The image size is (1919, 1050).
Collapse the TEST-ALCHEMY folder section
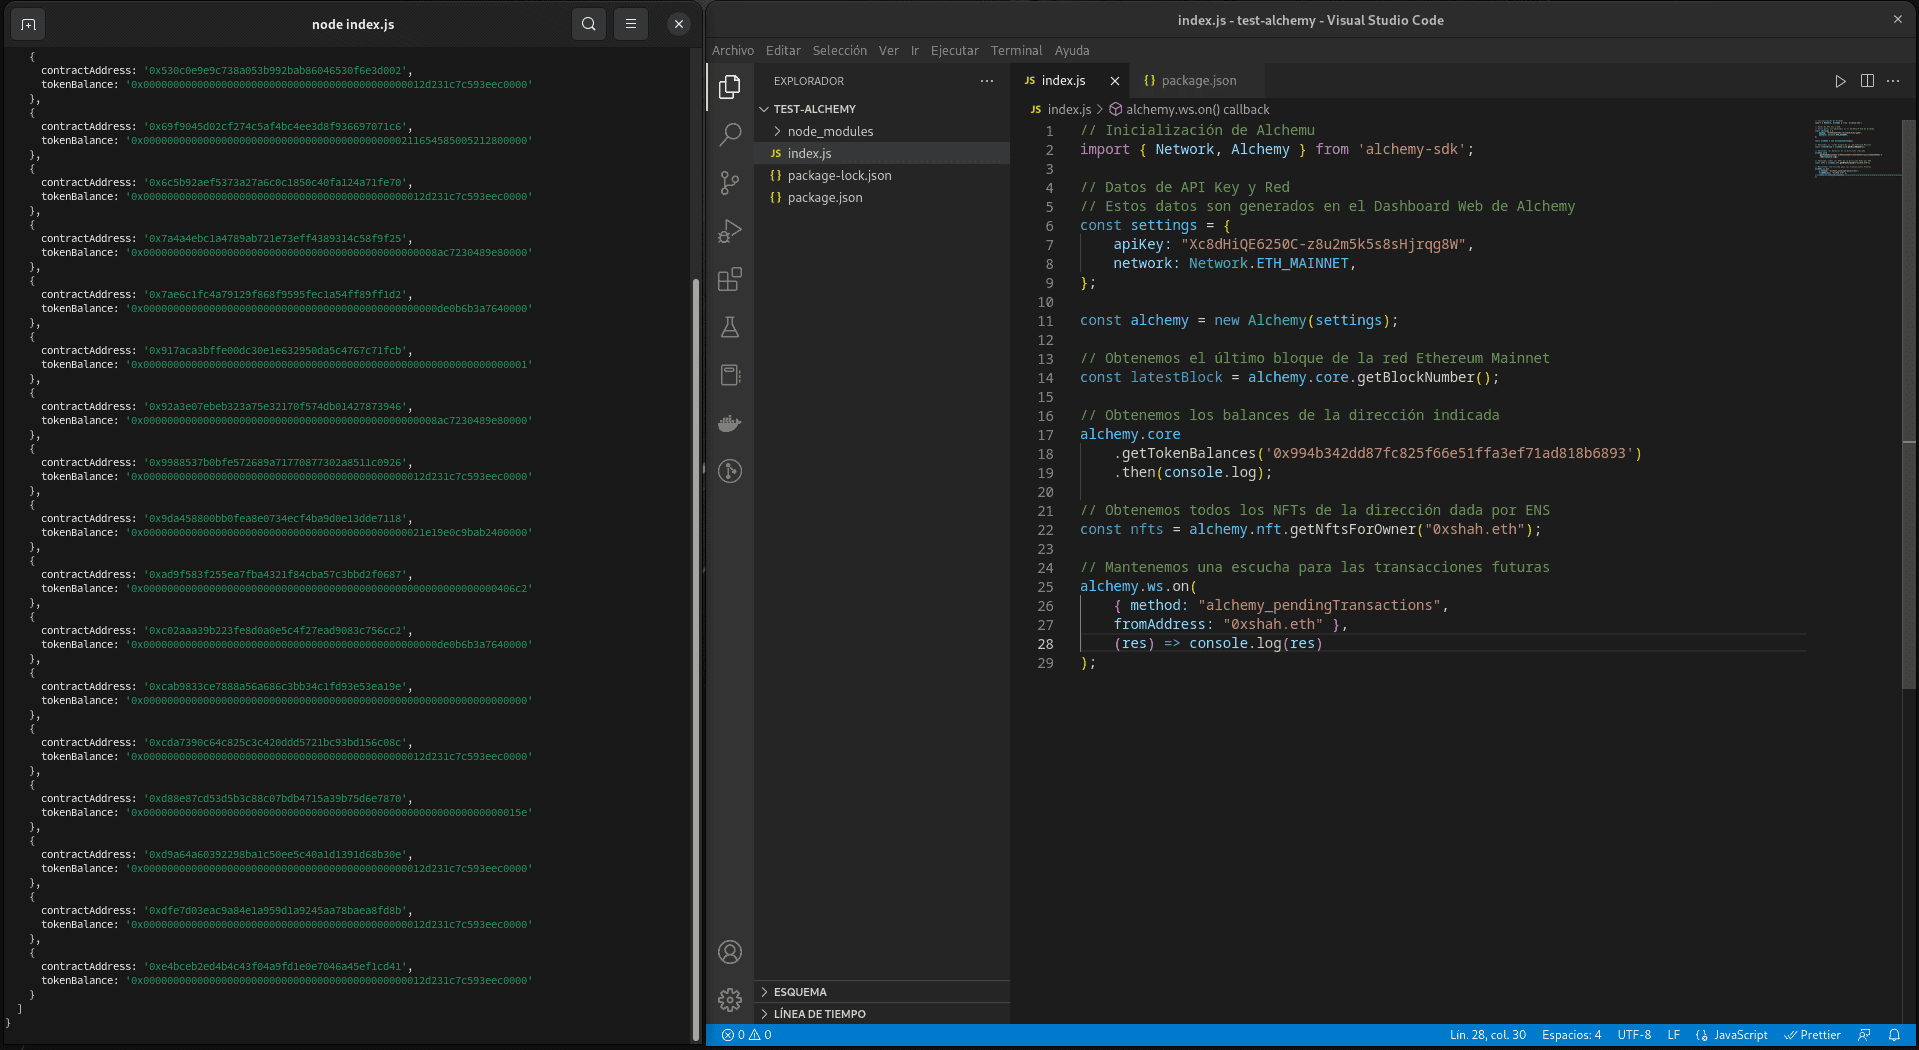coord(882,109)
